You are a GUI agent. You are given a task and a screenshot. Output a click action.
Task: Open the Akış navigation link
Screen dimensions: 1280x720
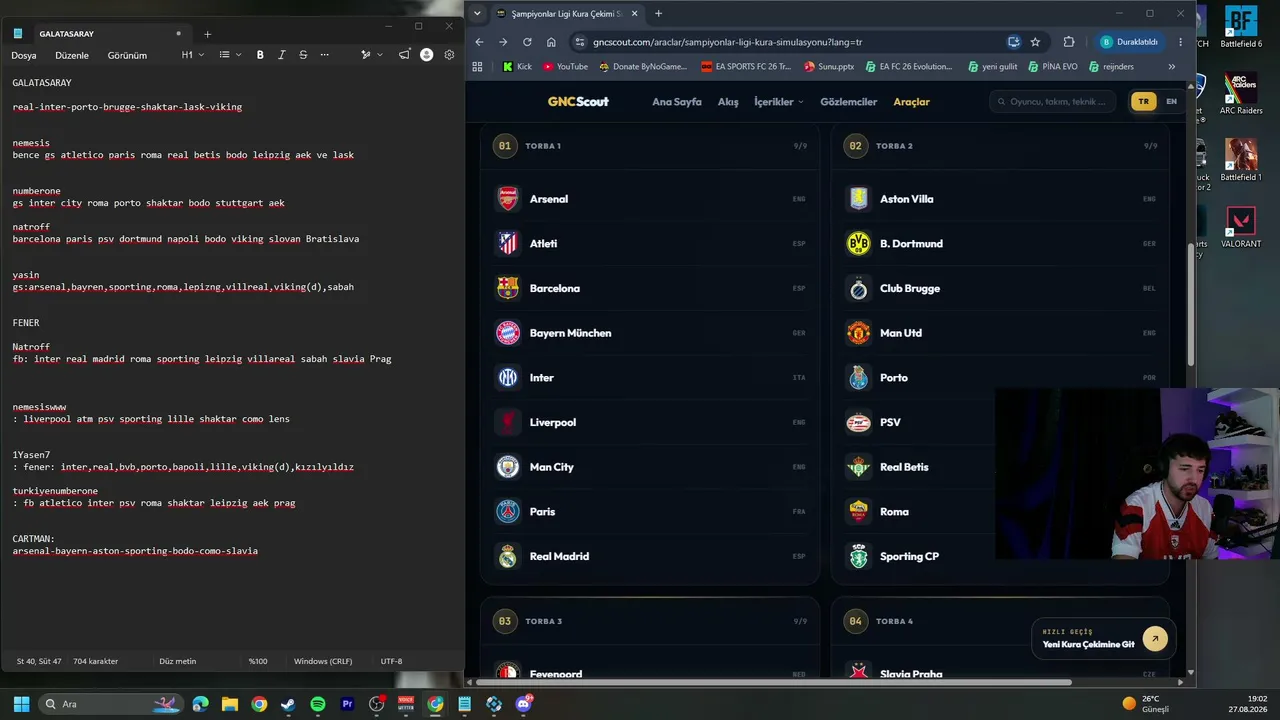coord(728,102)
